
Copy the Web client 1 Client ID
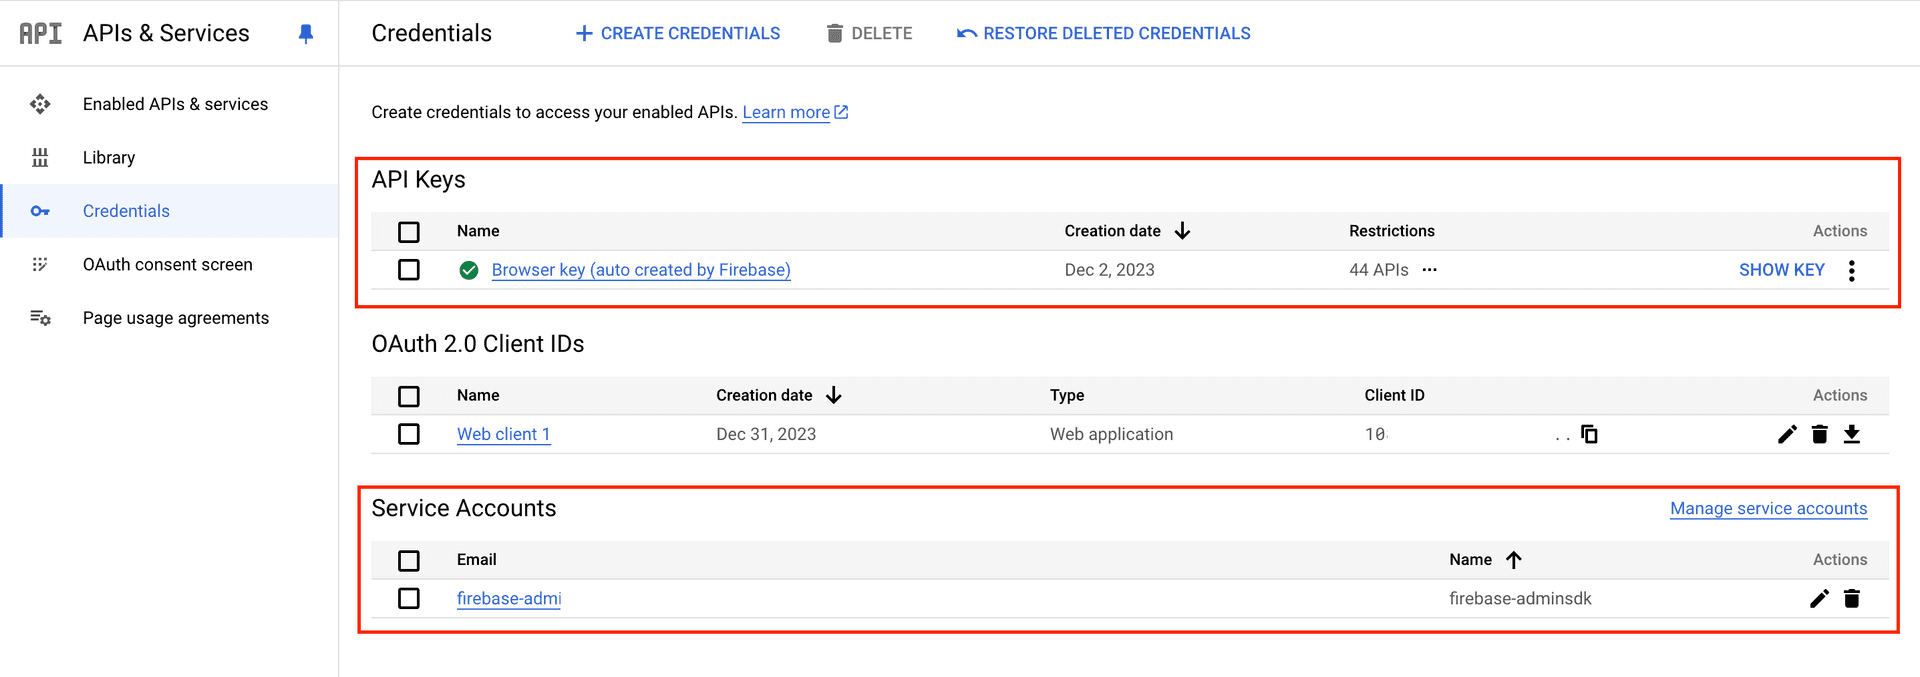1589,434
